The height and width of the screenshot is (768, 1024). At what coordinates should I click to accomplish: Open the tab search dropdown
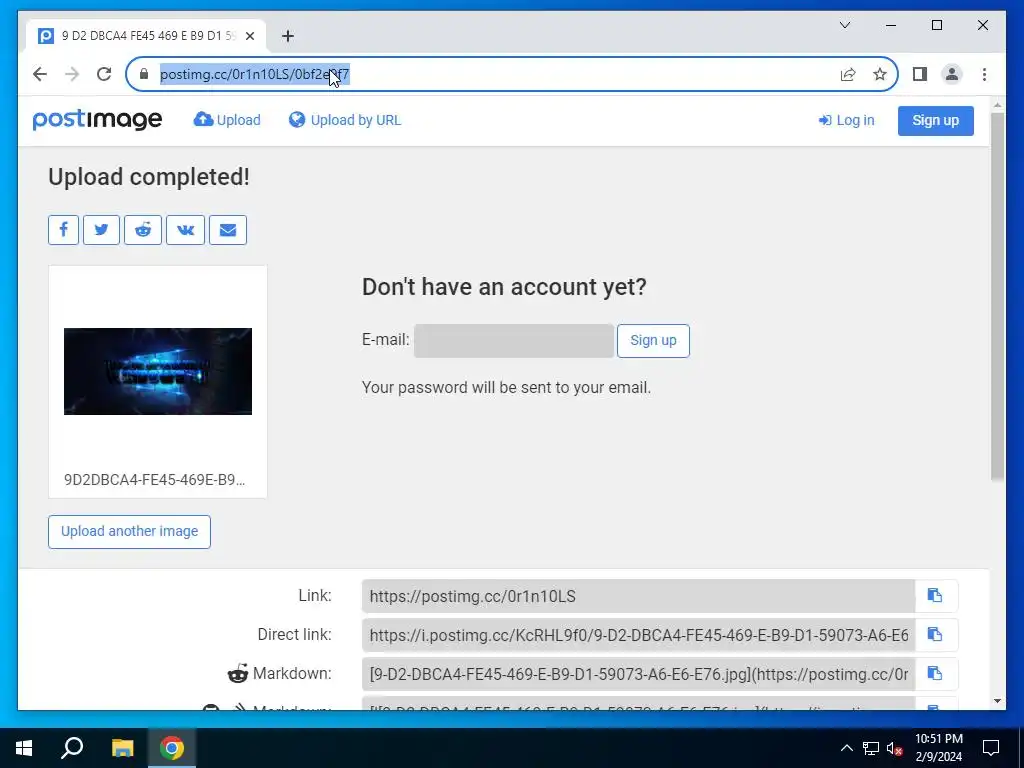click(845, 25)
